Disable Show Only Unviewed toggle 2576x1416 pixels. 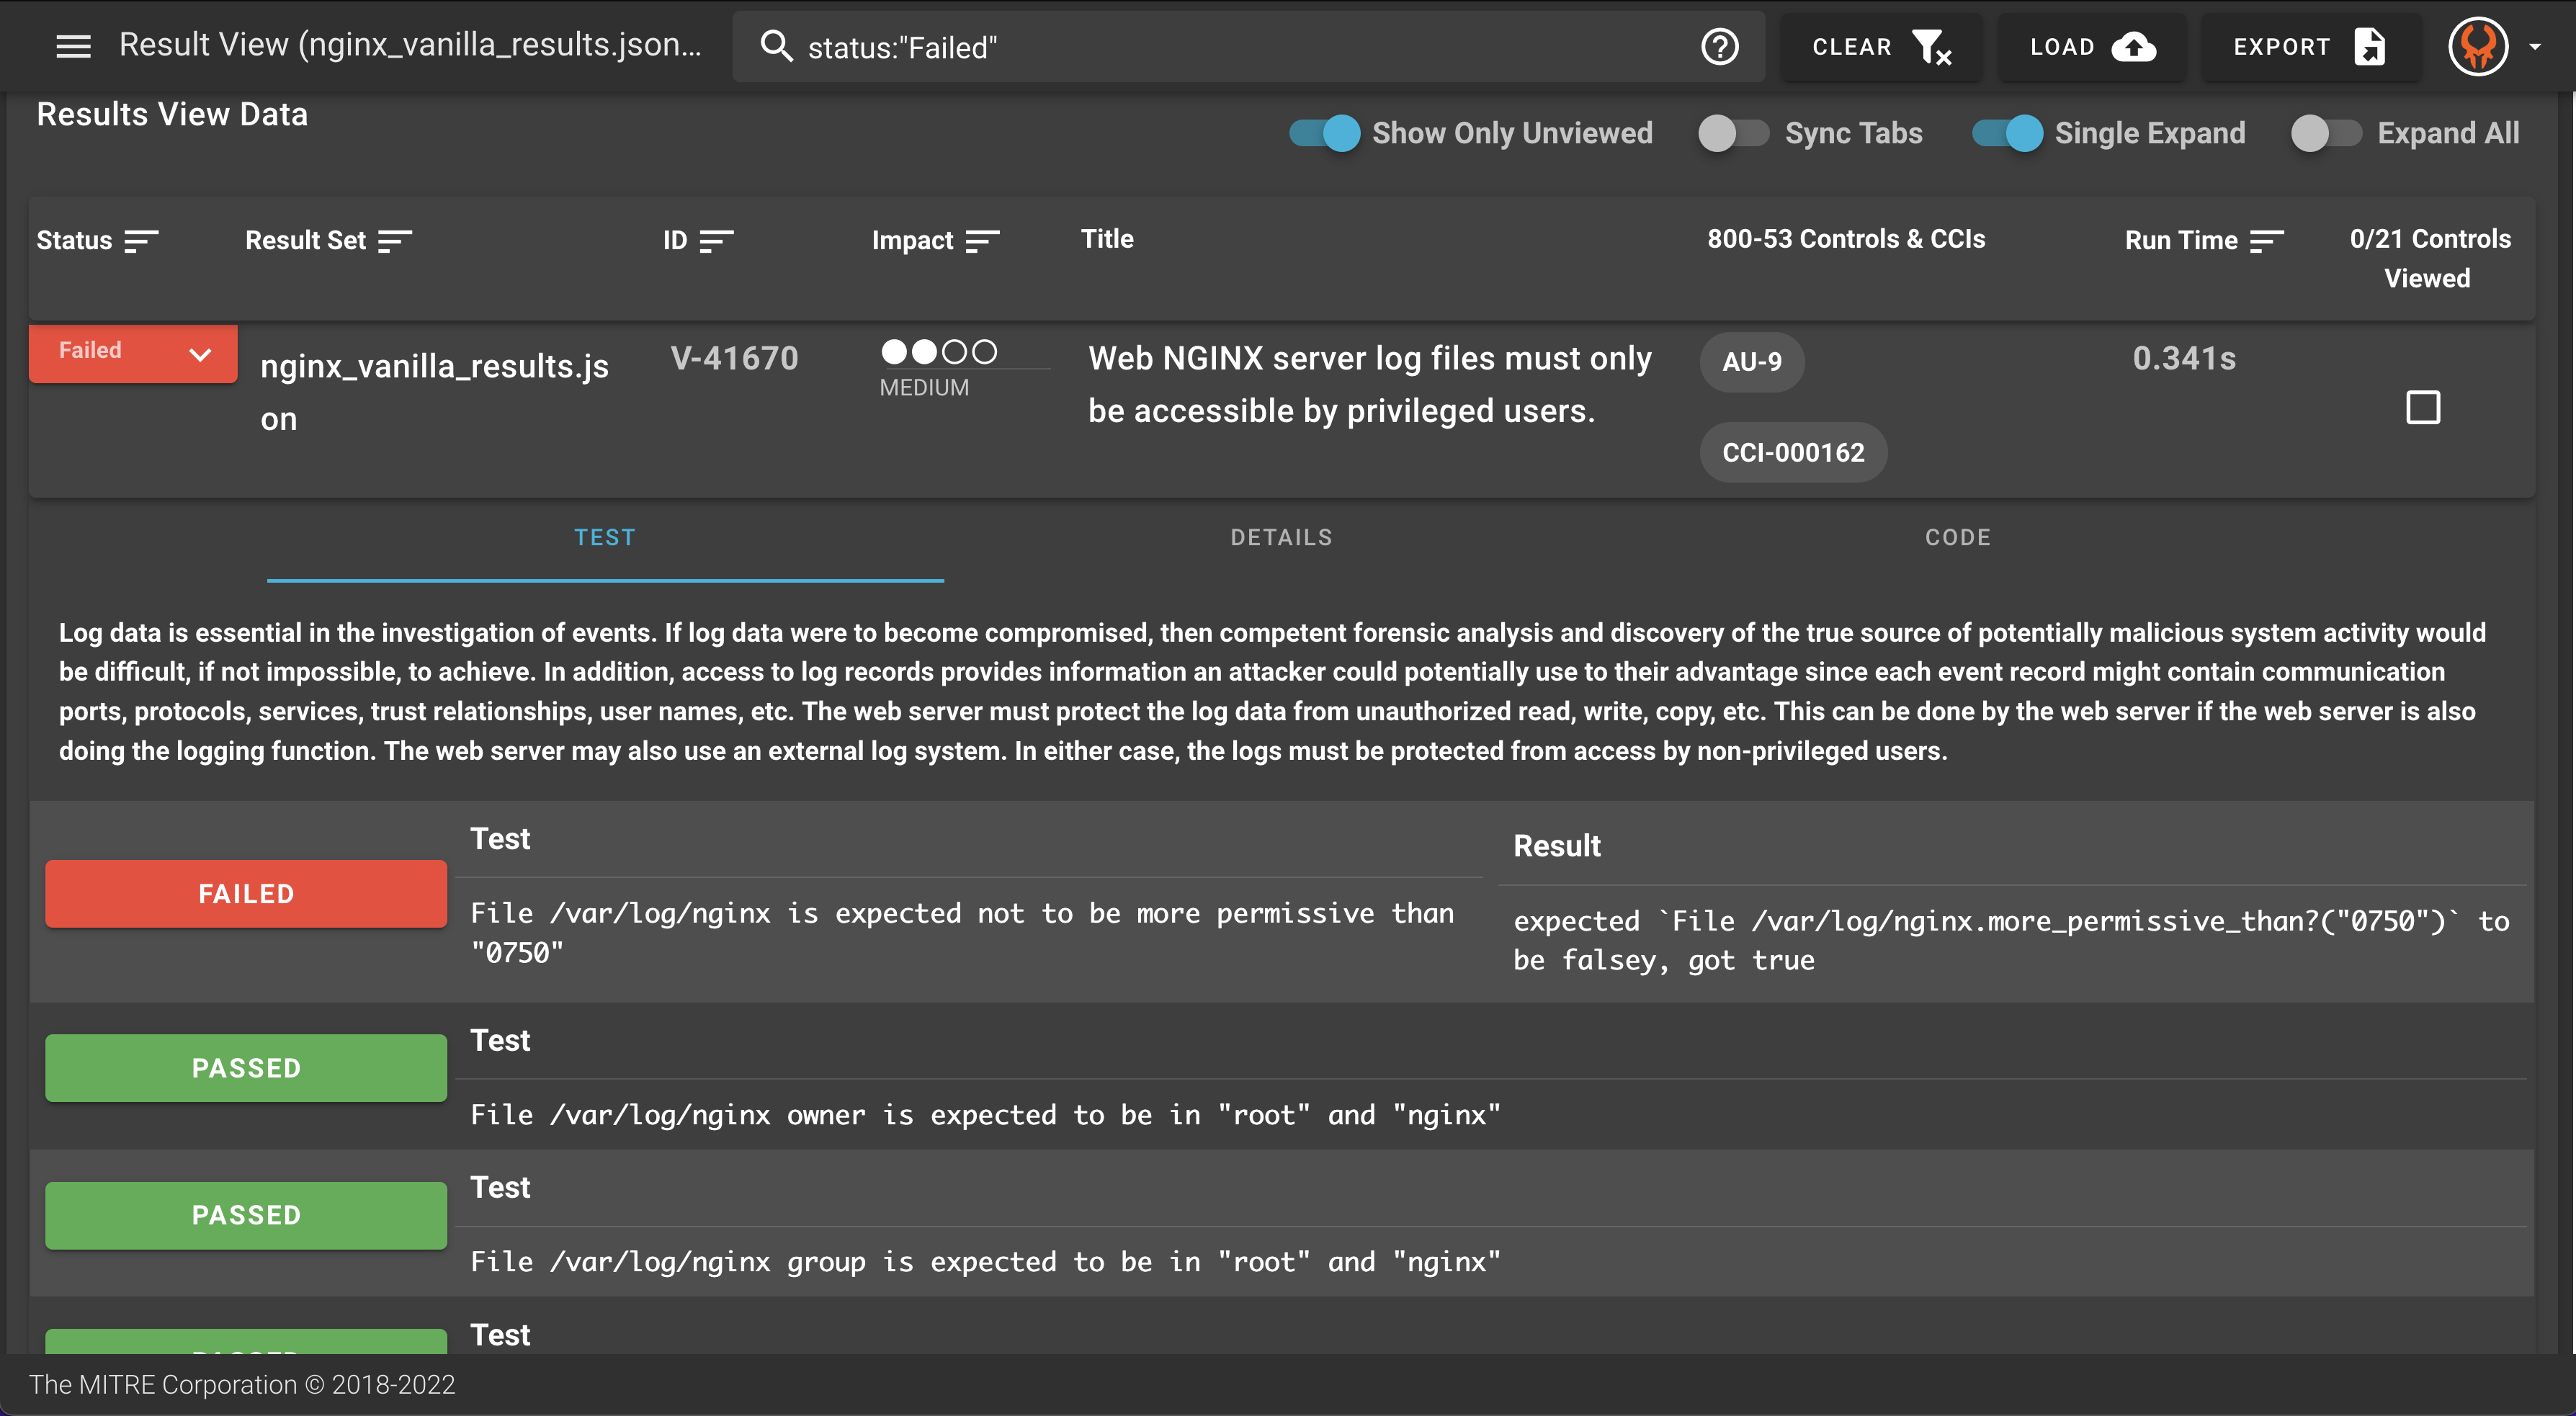coord(1325,133)
